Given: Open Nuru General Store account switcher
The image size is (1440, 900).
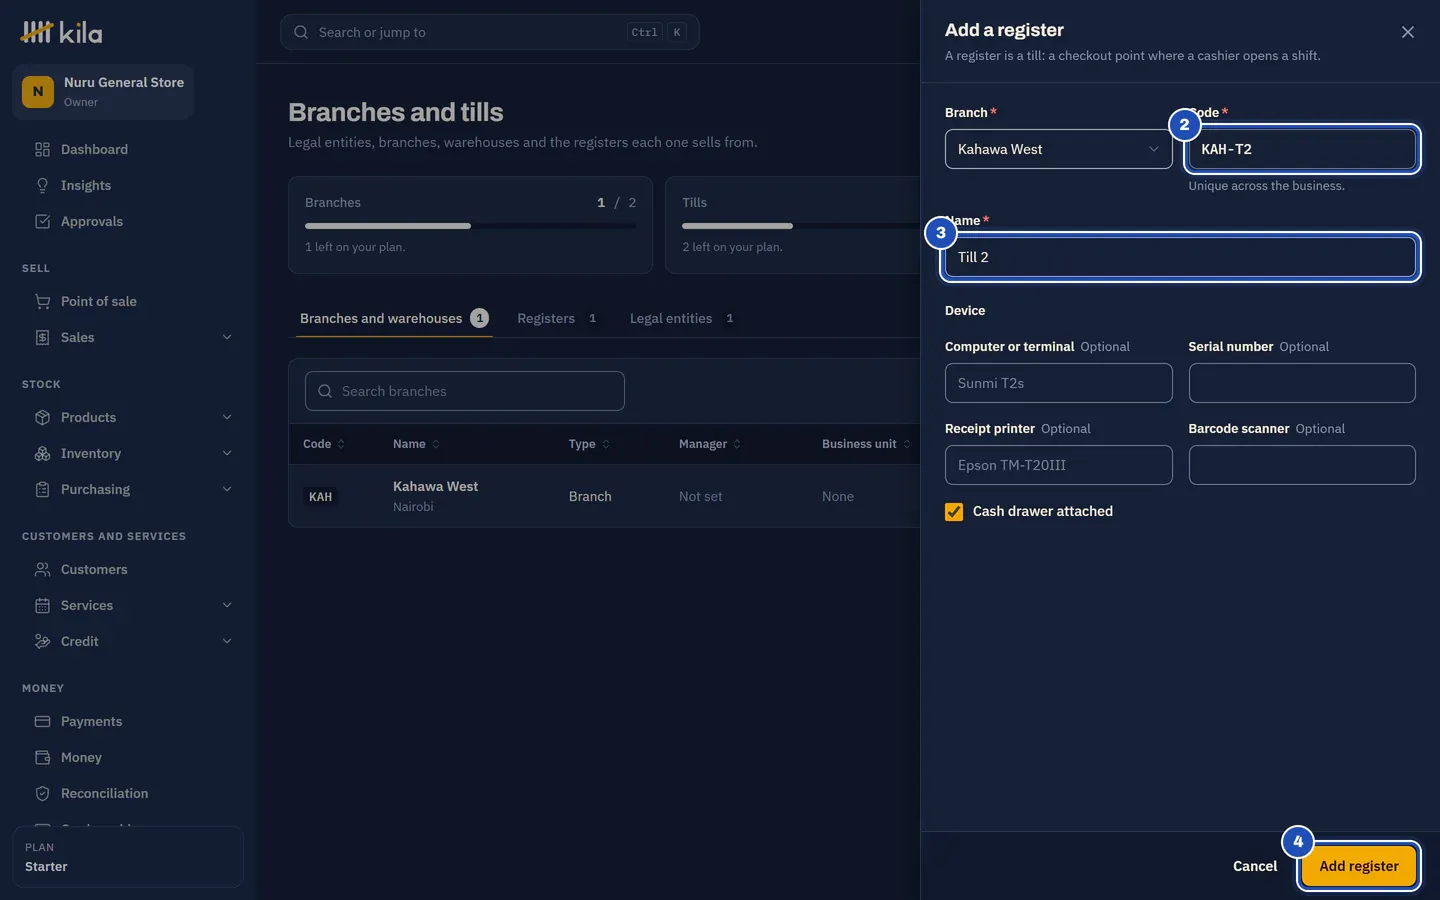Looking at the screenshot, I should point(103,92).
